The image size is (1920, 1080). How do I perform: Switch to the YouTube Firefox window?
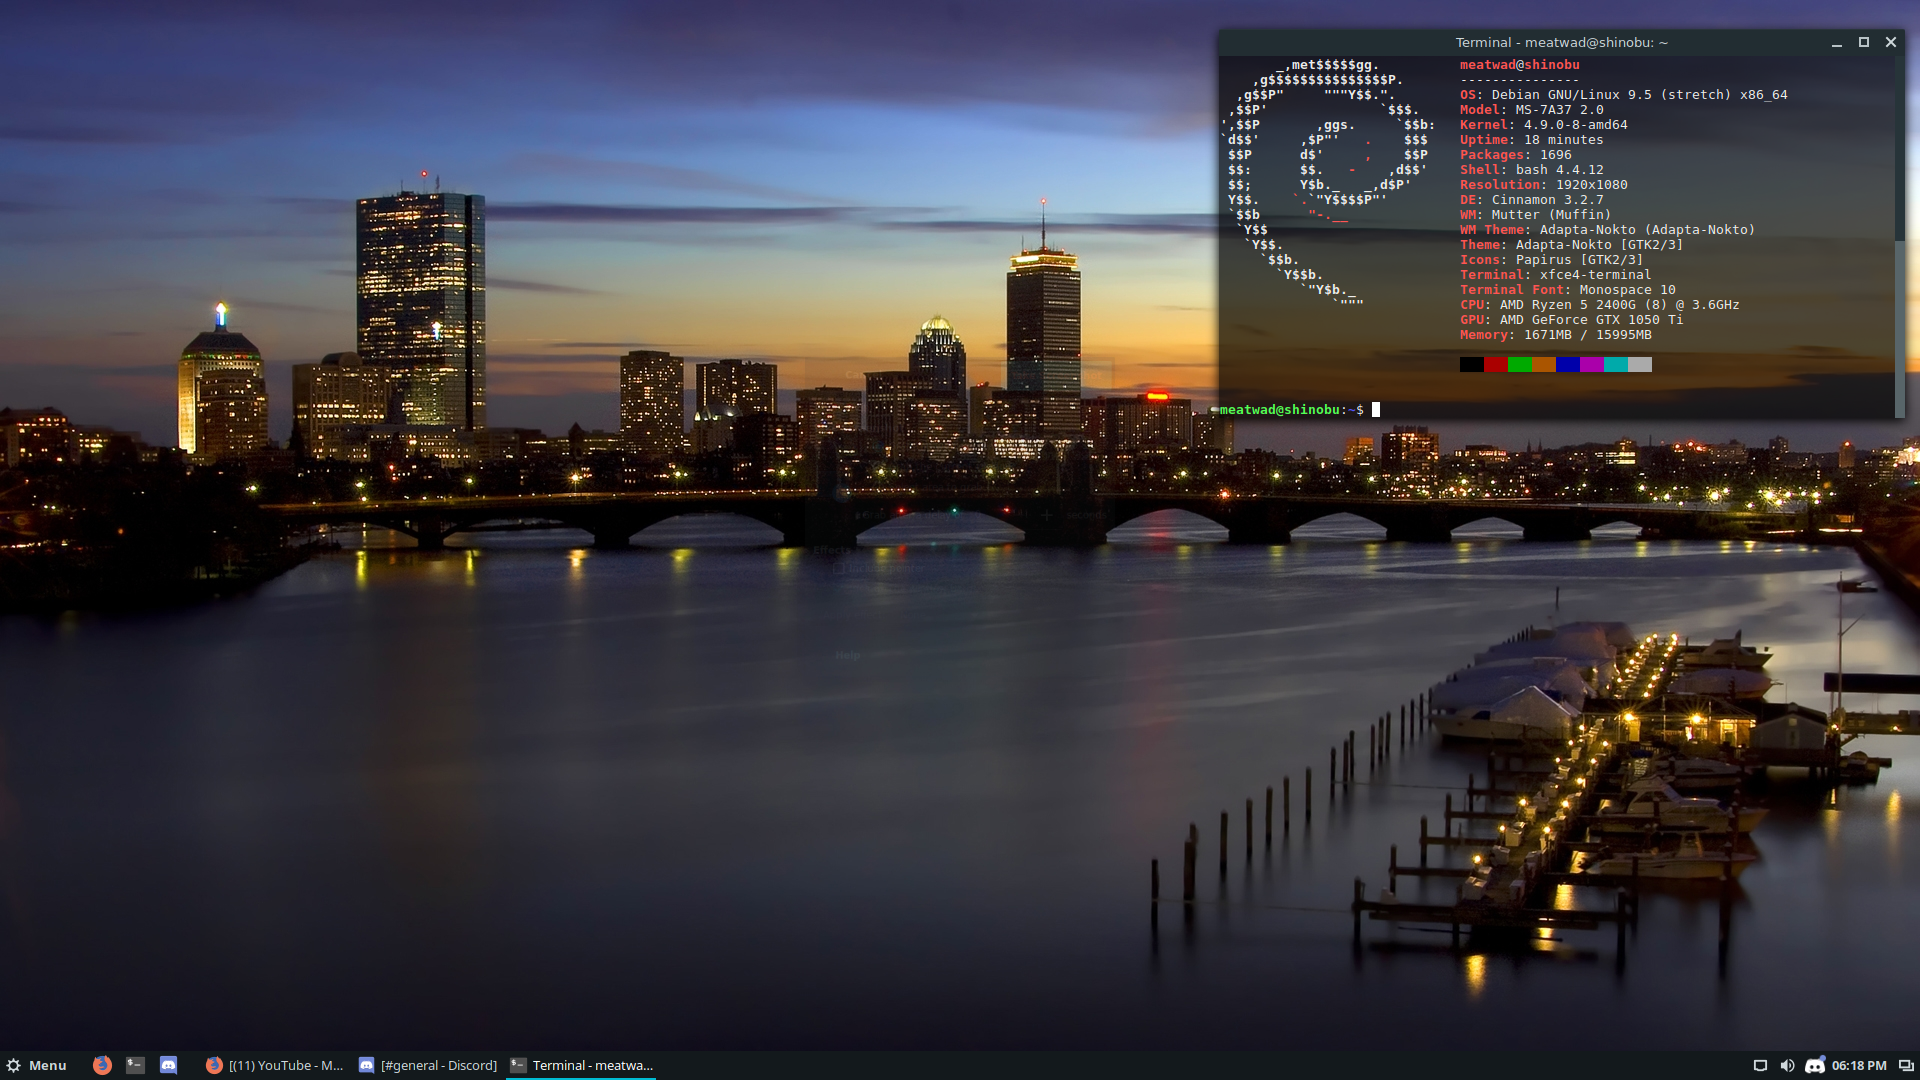274,1065
